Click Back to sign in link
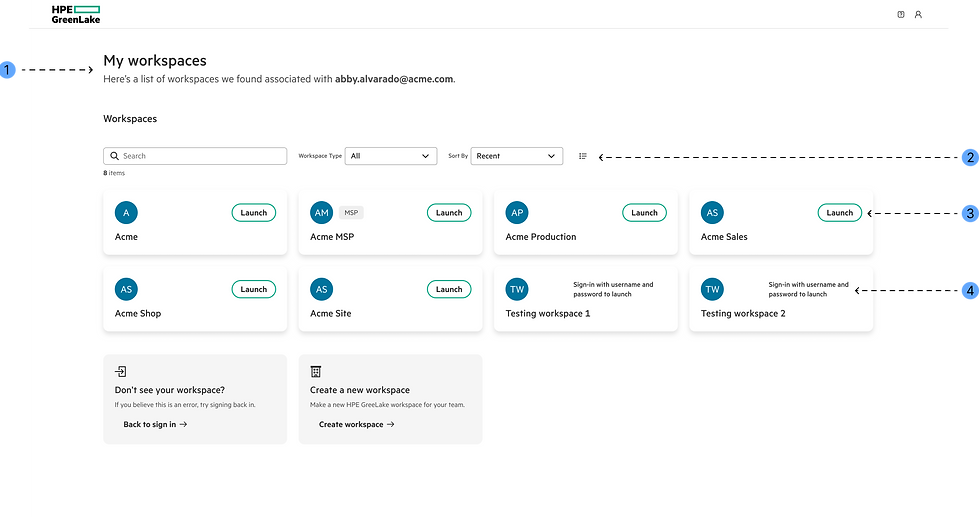This screenshot has width=979, height=517. [x=155, y=425]
